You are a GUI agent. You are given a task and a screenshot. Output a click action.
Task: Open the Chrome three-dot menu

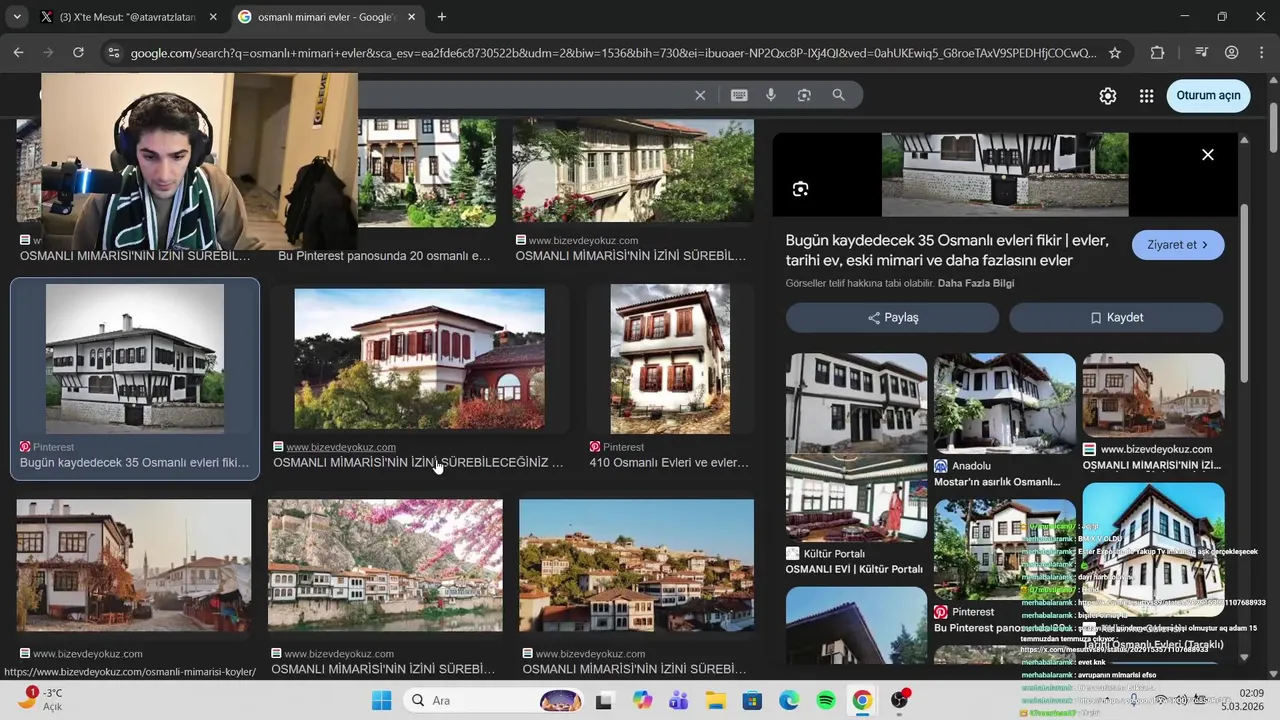pyautogui.click(x=1261, y=53)
